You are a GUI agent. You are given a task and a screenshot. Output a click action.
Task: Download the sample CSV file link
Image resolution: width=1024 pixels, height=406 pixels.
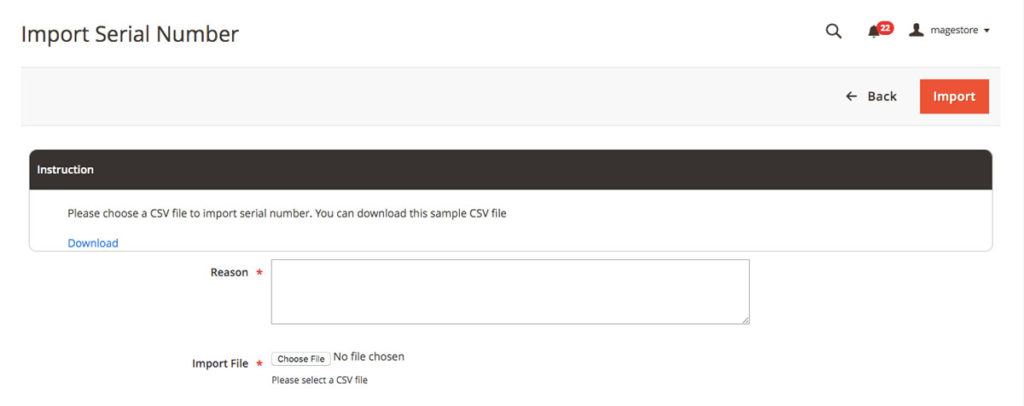(93, 243)
